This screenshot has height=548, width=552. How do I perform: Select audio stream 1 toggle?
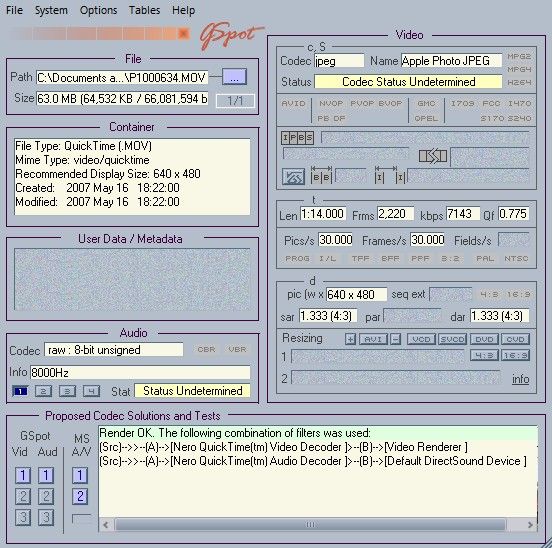(x=20, y=391)
